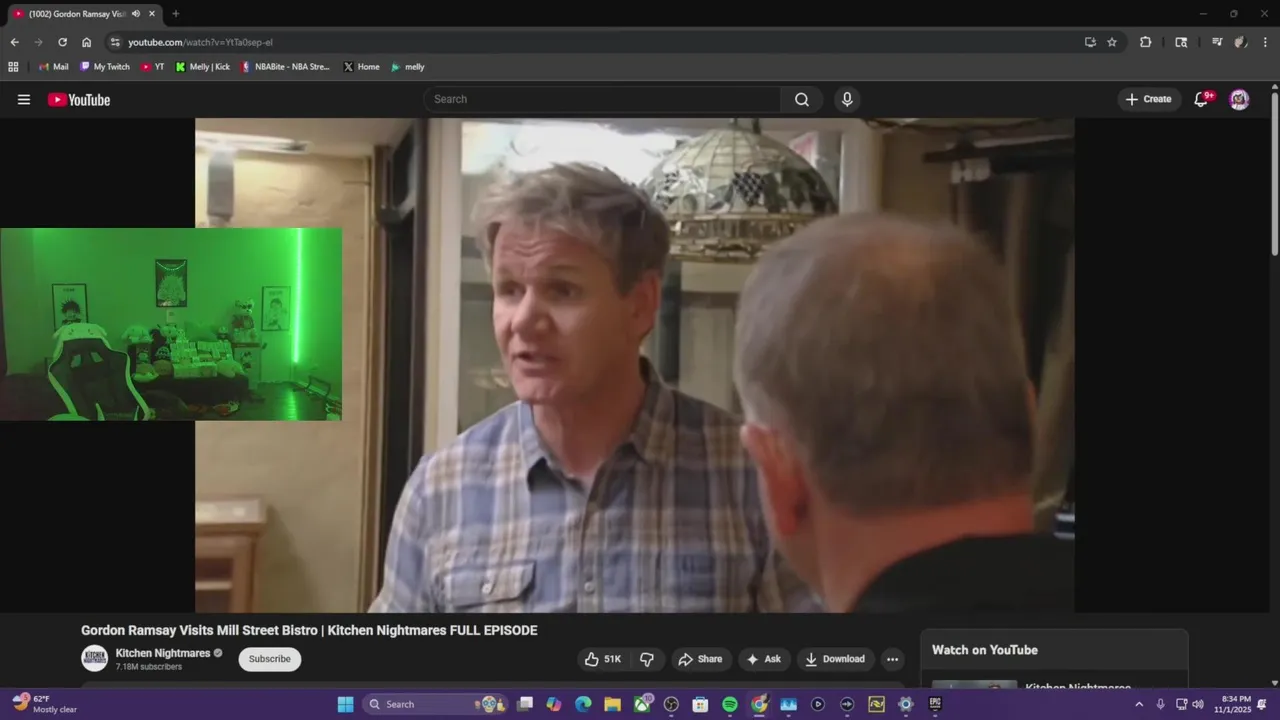Focus the YouTube search input field
1280x720 pixels.
602,99
